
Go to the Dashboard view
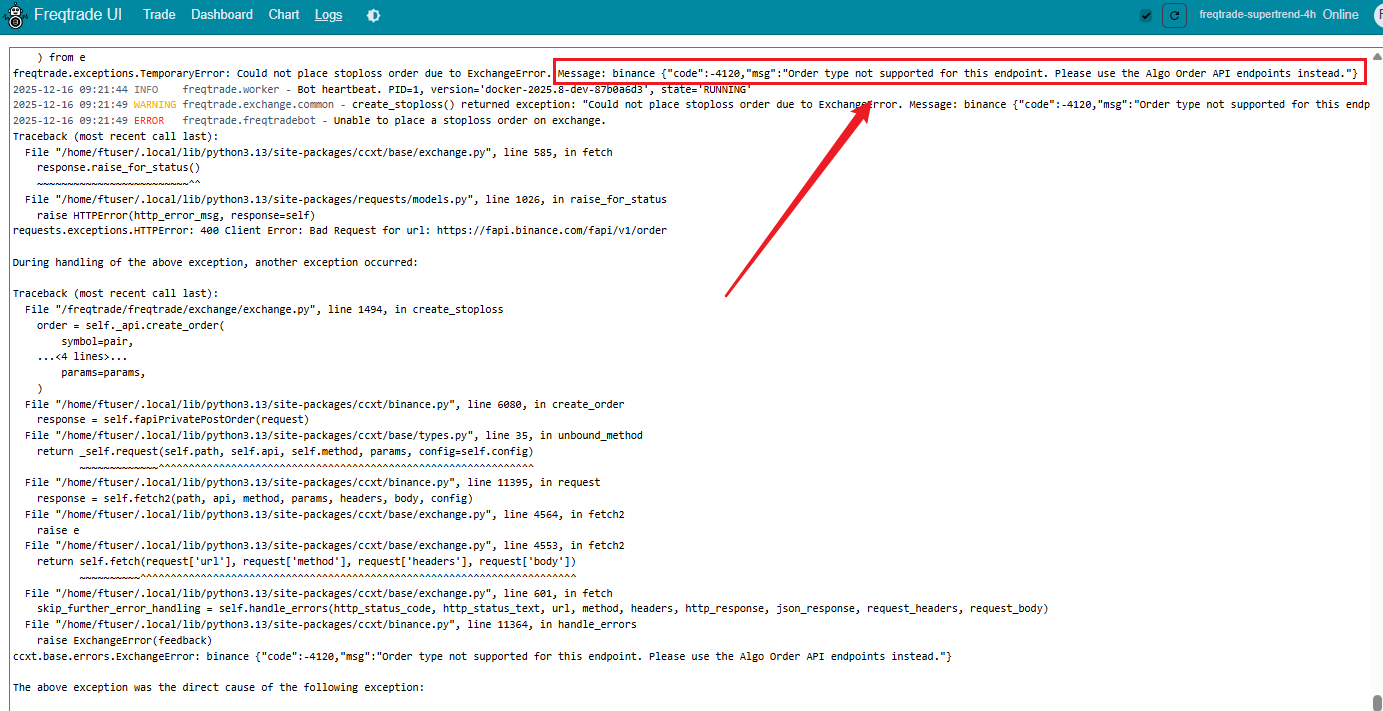click(222, 15)
